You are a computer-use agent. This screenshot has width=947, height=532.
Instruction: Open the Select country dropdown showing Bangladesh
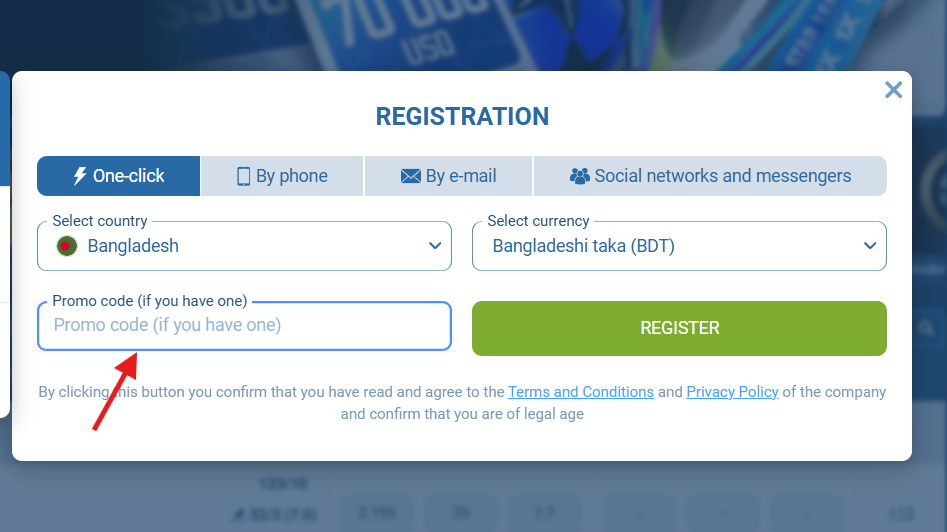[x=244, y=246]
